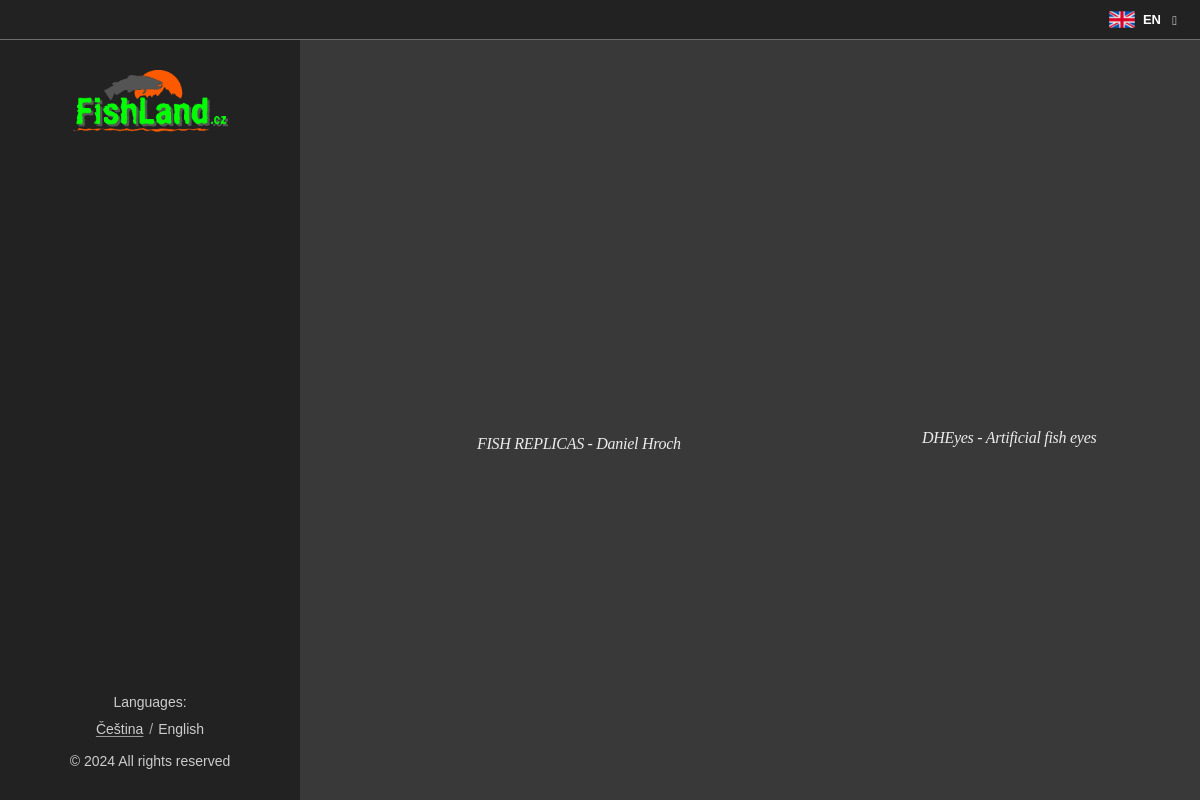Click the 2024 All rights reserved text
The height and width of the screenshot is (800, 1200).
(x=157, y=761)
